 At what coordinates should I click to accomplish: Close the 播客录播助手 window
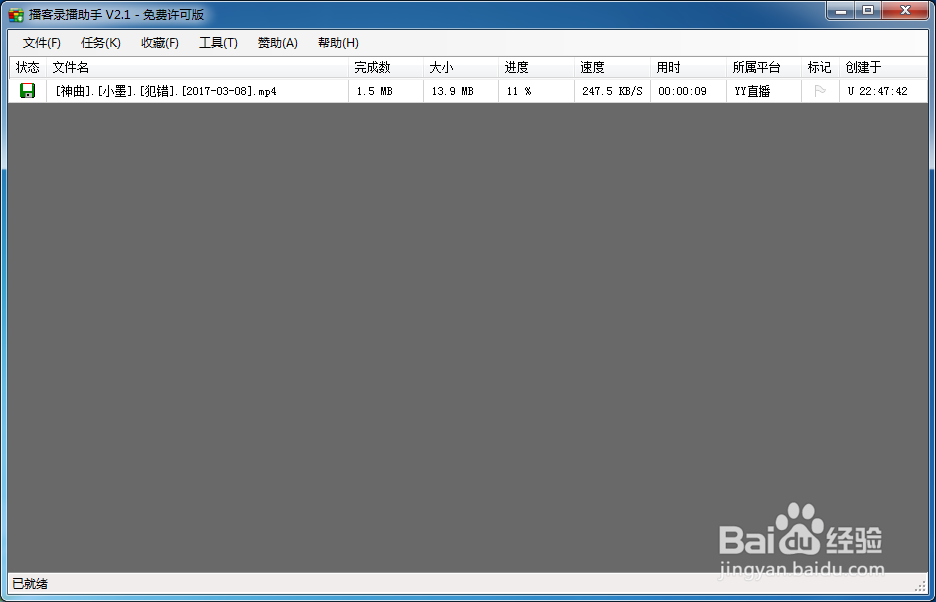pyautogui.click(x=906, y=10)
